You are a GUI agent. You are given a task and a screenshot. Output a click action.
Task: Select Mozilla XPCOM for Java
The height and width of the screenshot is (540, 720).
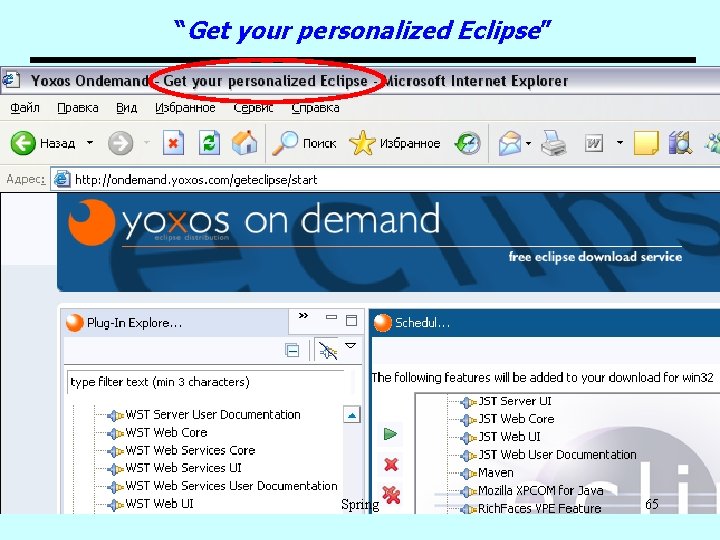tap(540, 490)
